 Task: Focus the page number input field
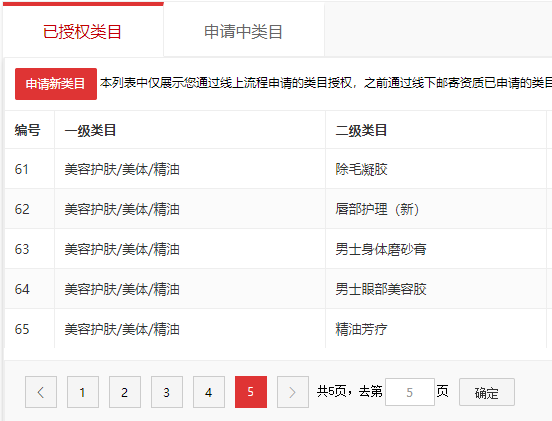(410, 392)
